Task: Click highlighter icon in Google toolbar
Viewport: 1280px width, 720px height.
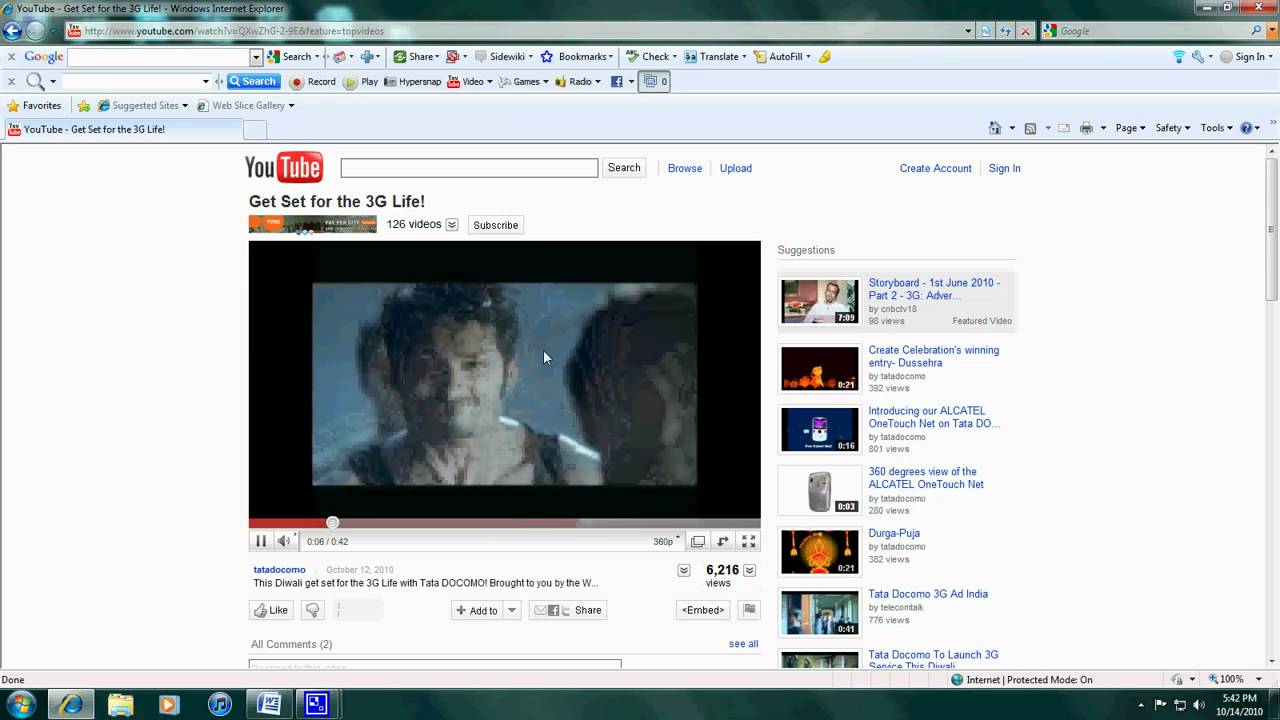Action: coord(825,57)
